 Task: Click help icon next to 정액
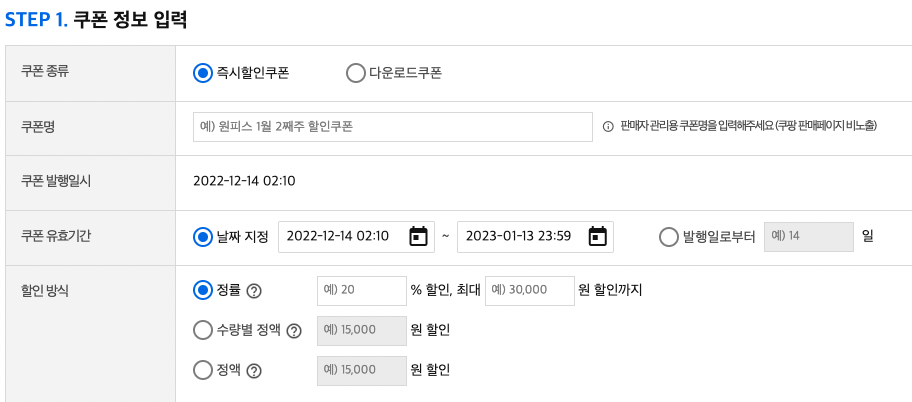(254, 371)
